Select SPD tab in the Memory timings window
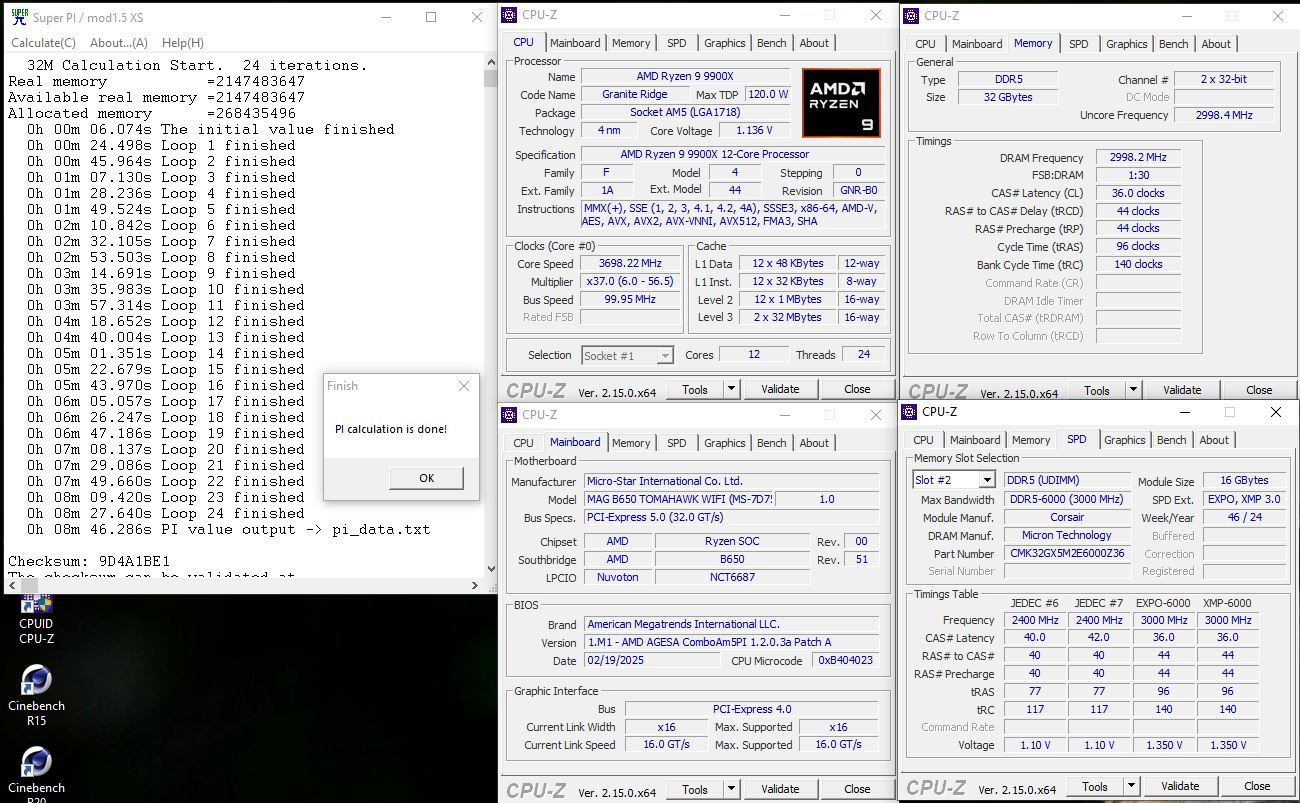 click(1078, 44)
